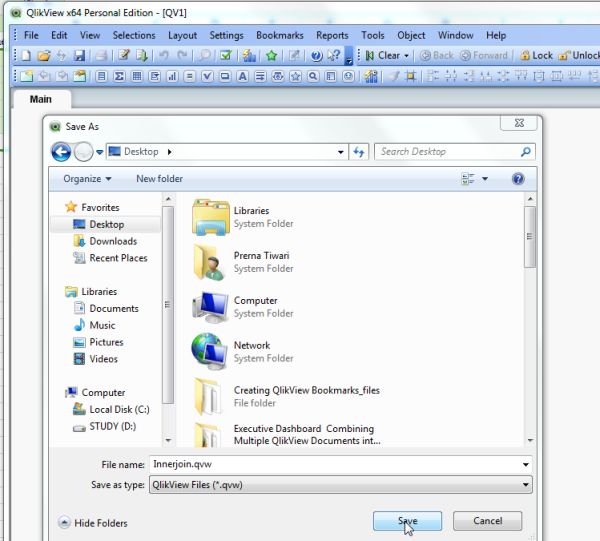
Task: Click the New folder button
Action: (160, 179)
